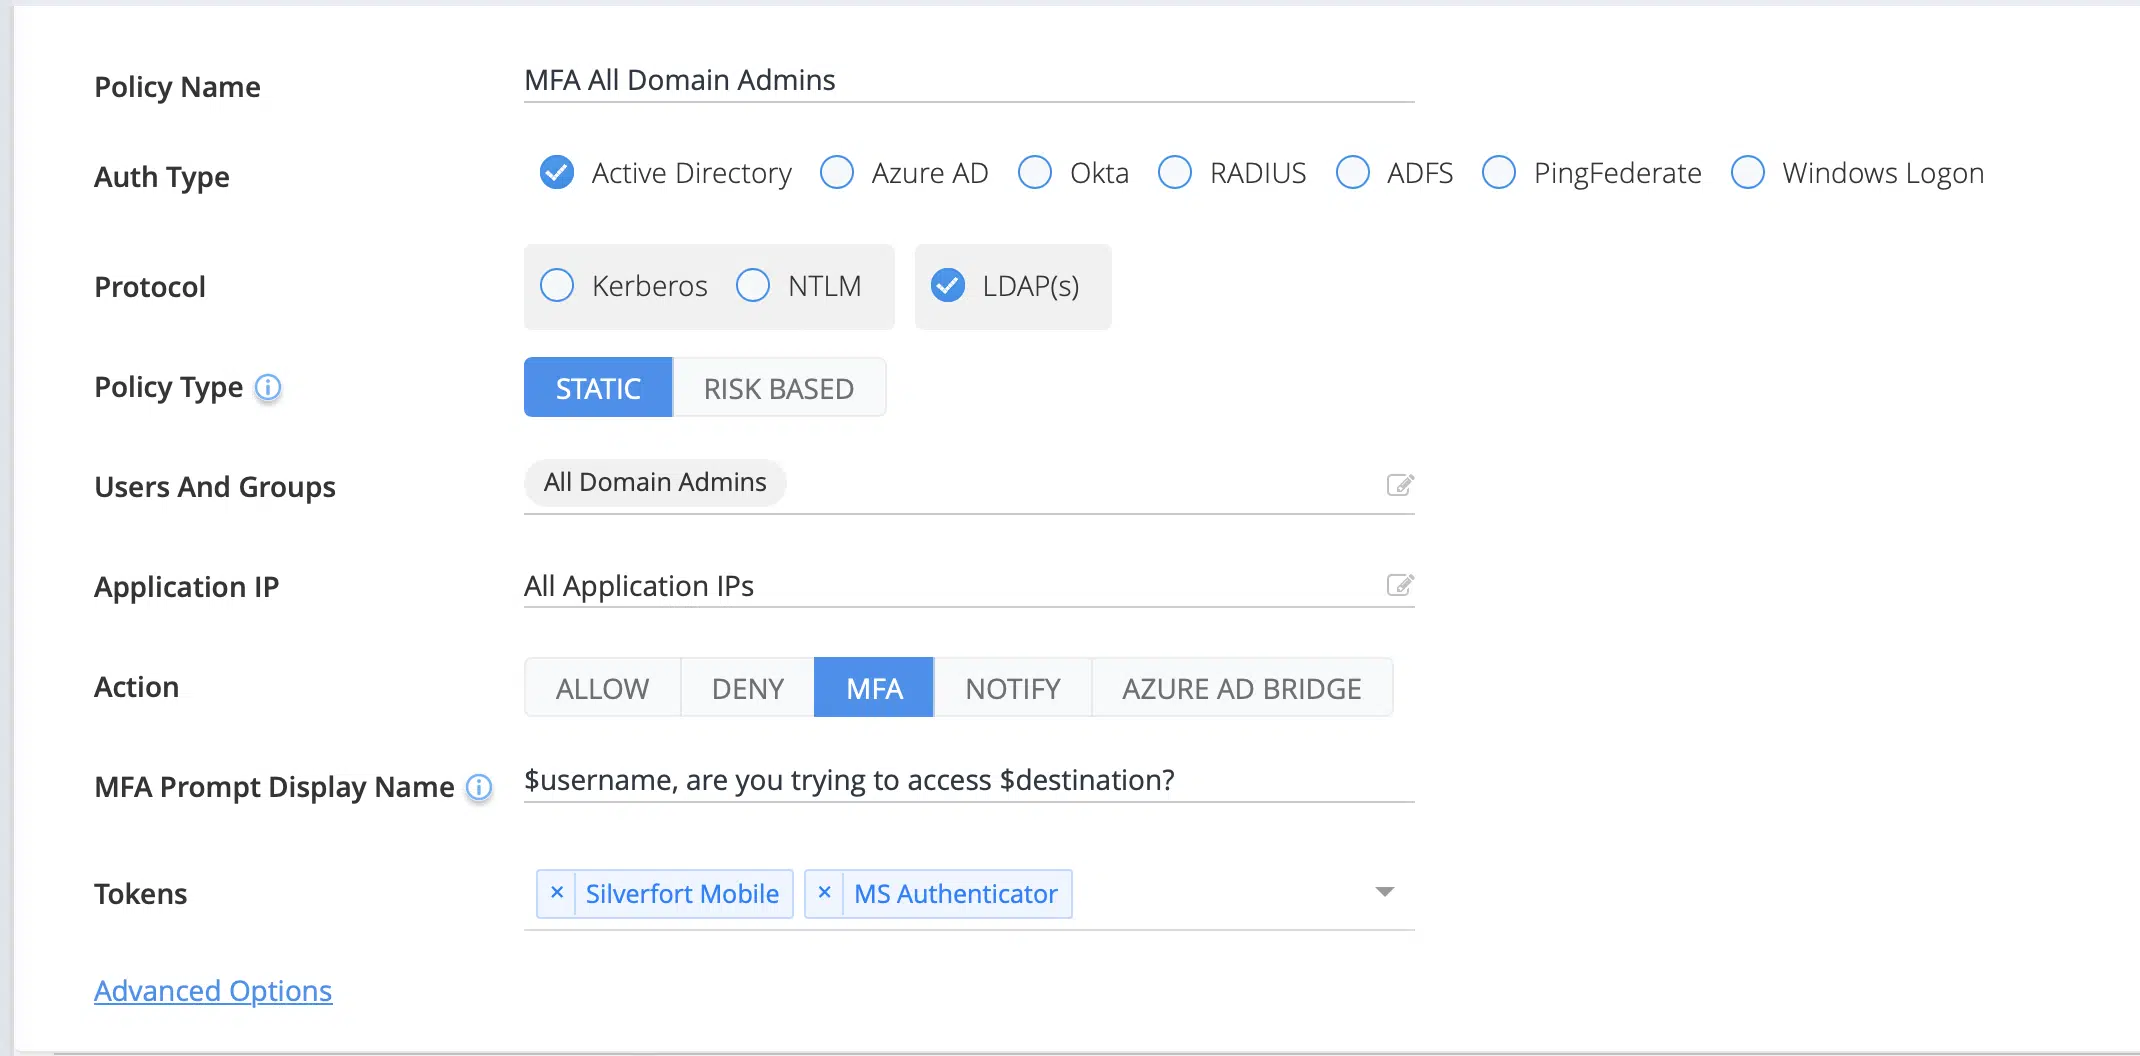Image resolution: width=2140 pixels, height=1056 pixels.
Task: Toggle the LDAP(s) protocol checkbox
Action: [948, 286]
